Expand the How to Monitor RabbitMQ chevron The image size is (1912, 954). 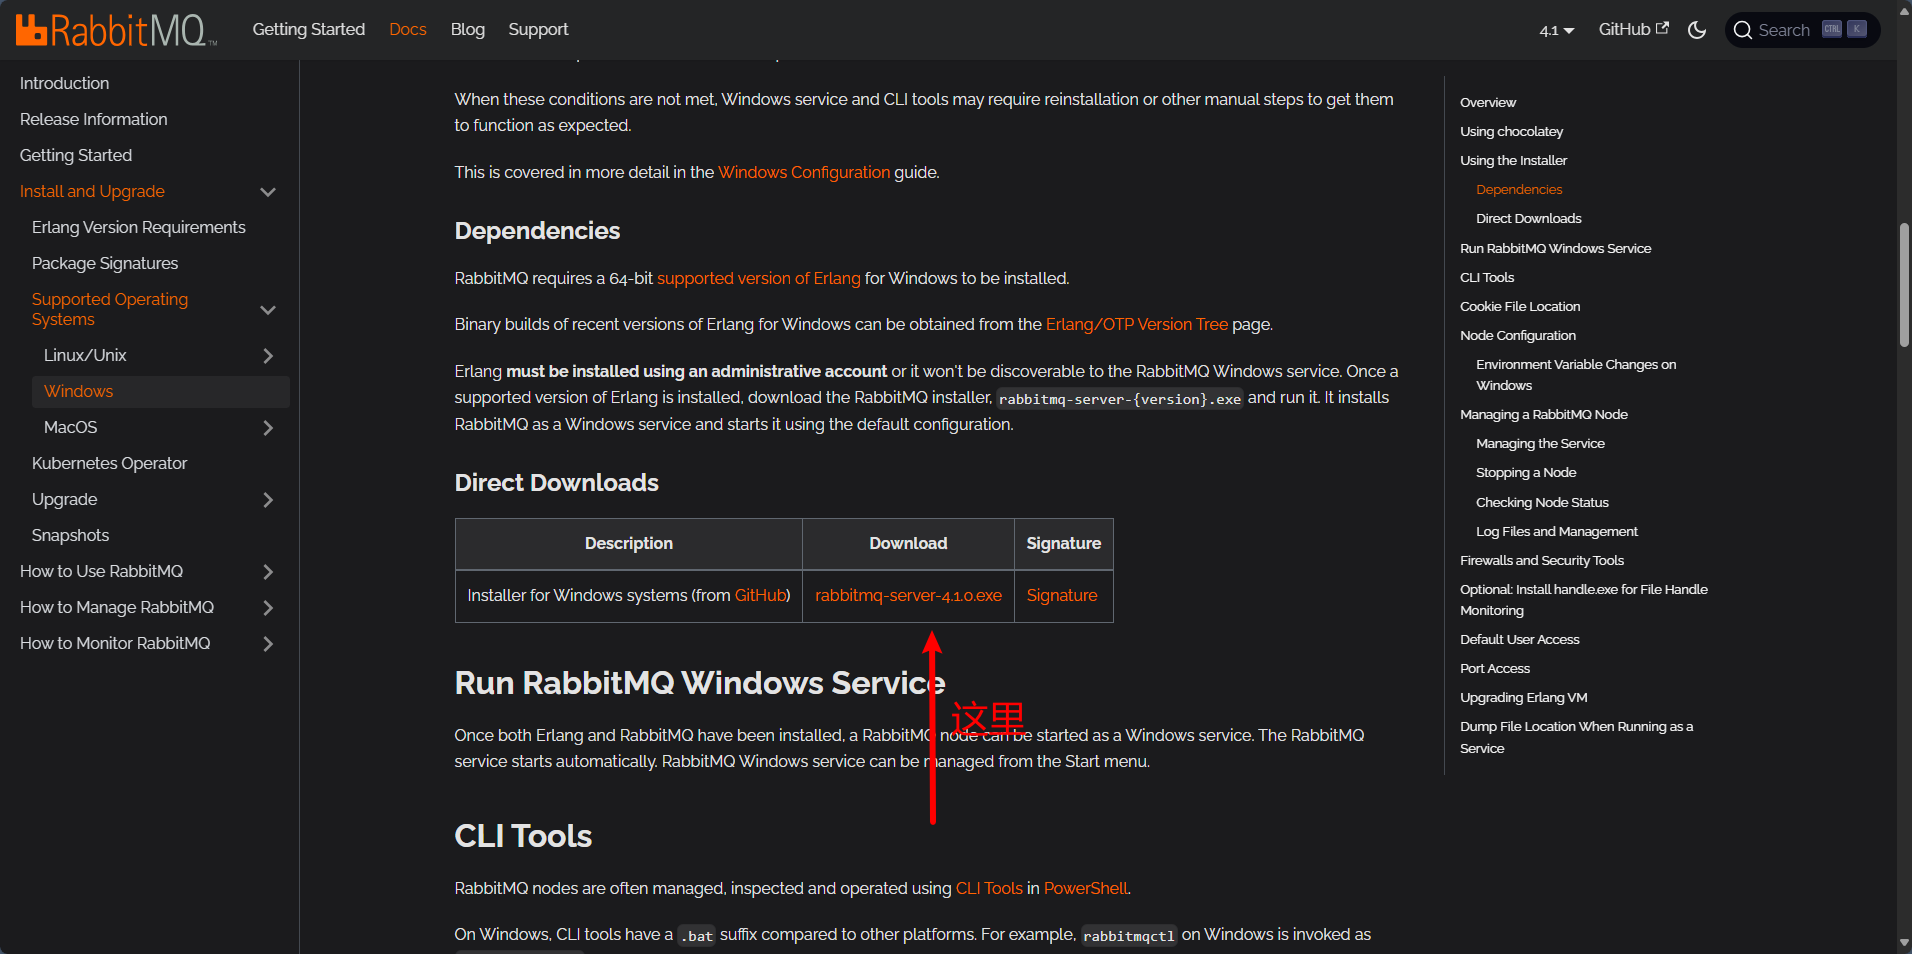(268, 643)
